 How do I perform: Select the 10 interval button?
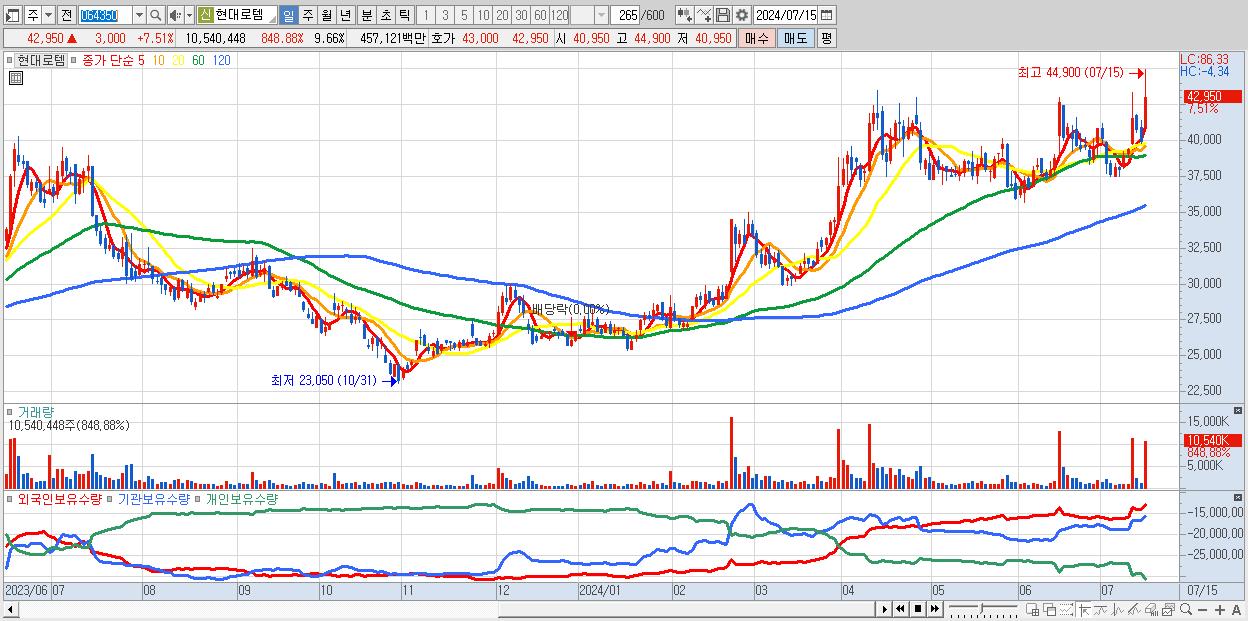(483, 15)
